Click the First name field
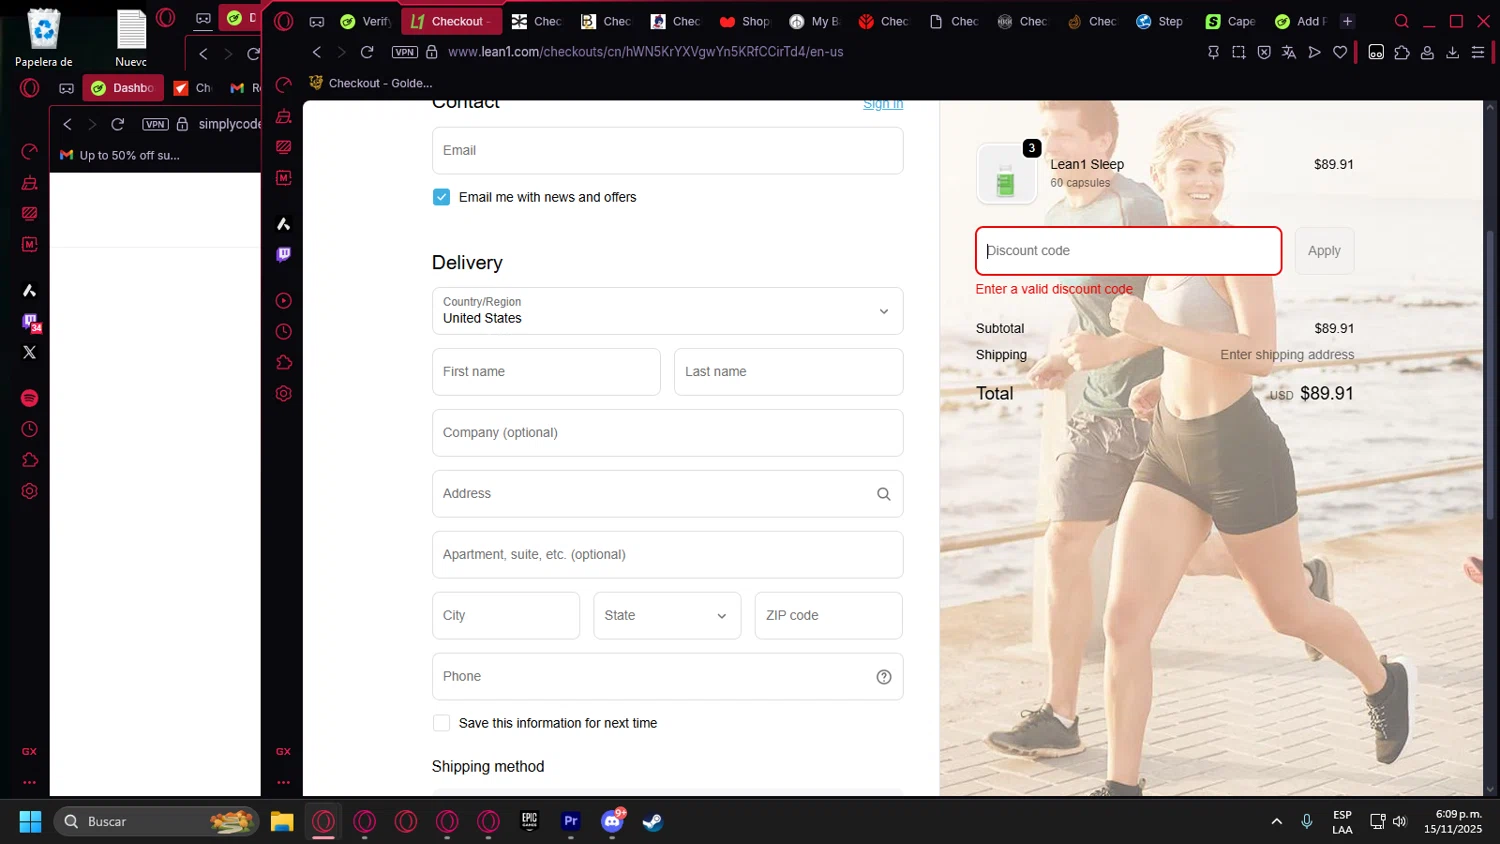Screen dimensions: 1500x844 546,372
